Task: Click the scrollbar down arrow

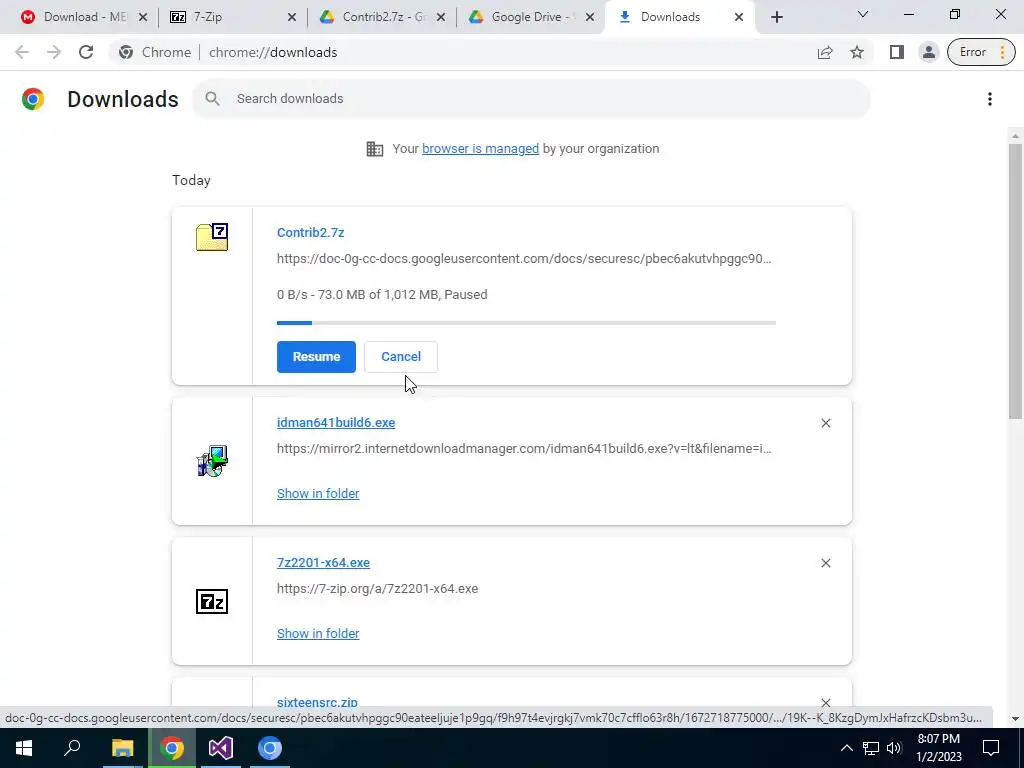Action: 1015,719
